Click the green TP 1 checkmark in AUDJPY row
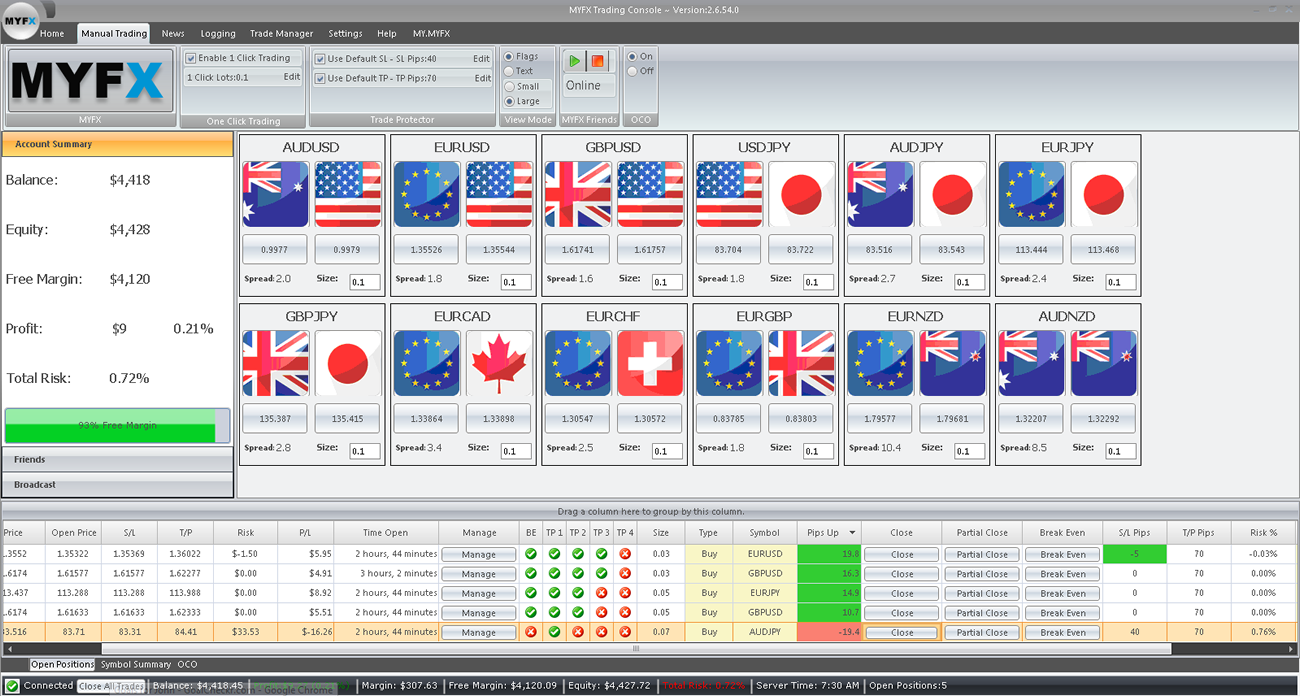 pyautogui.click(x=554, y=632)
